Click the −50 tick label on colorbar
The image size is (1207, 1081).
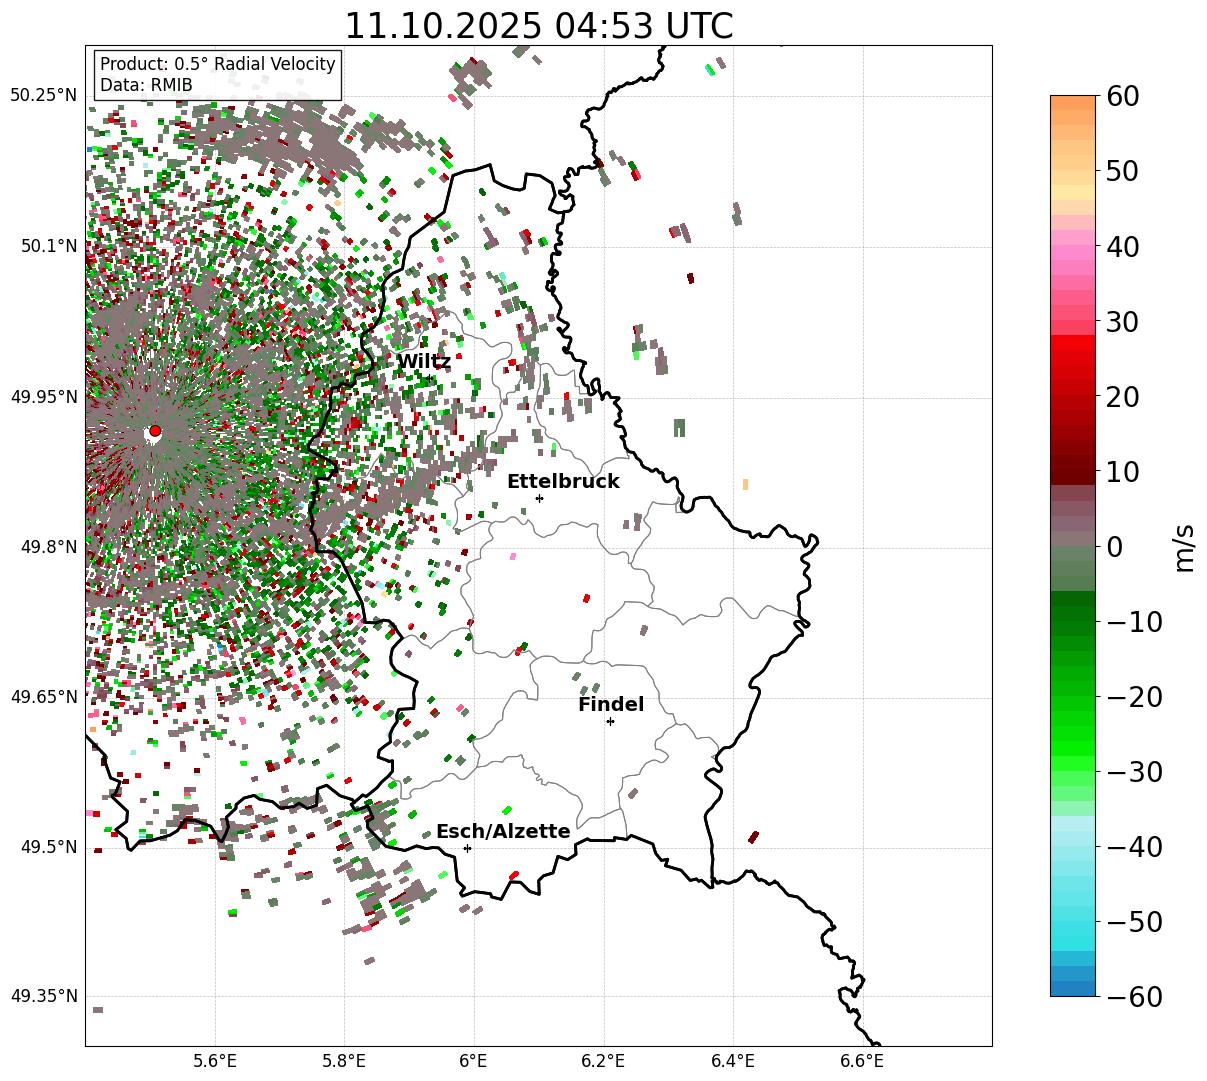1134,922
